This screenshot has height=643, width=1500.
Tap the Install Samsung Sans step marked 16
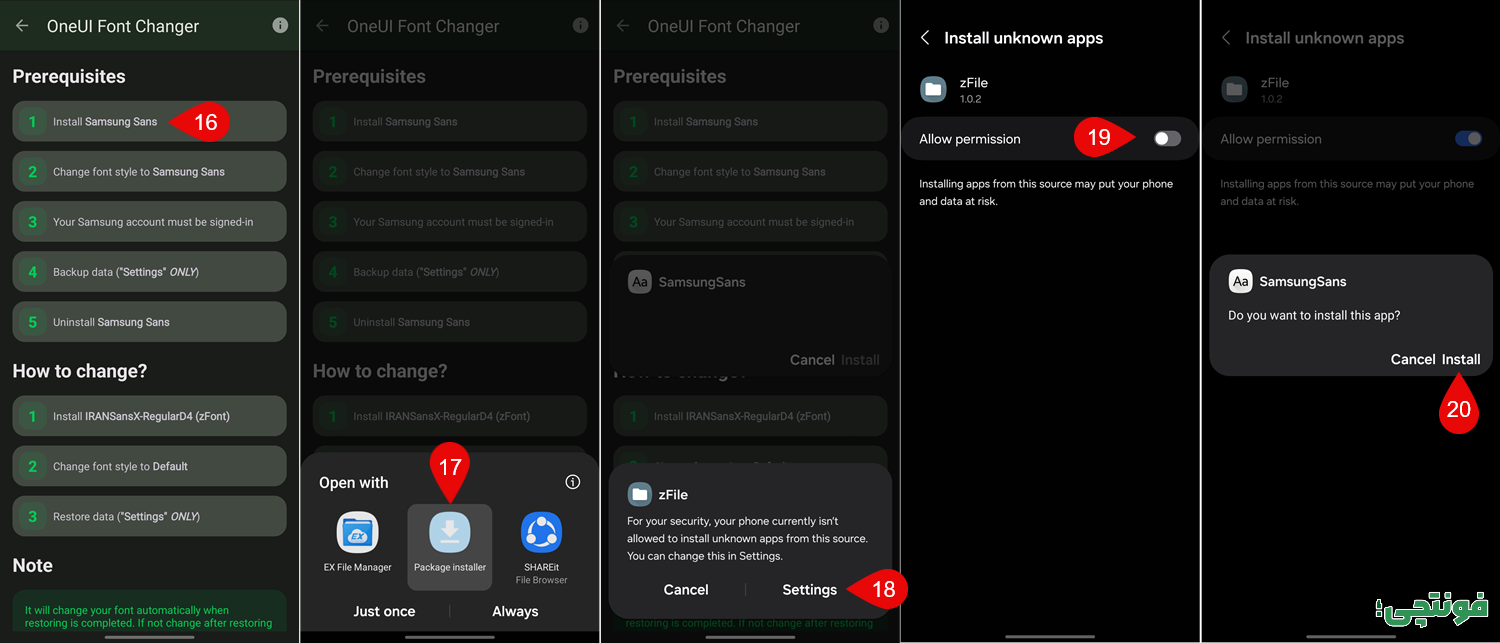pyautogui.click(x=150, y=121)
